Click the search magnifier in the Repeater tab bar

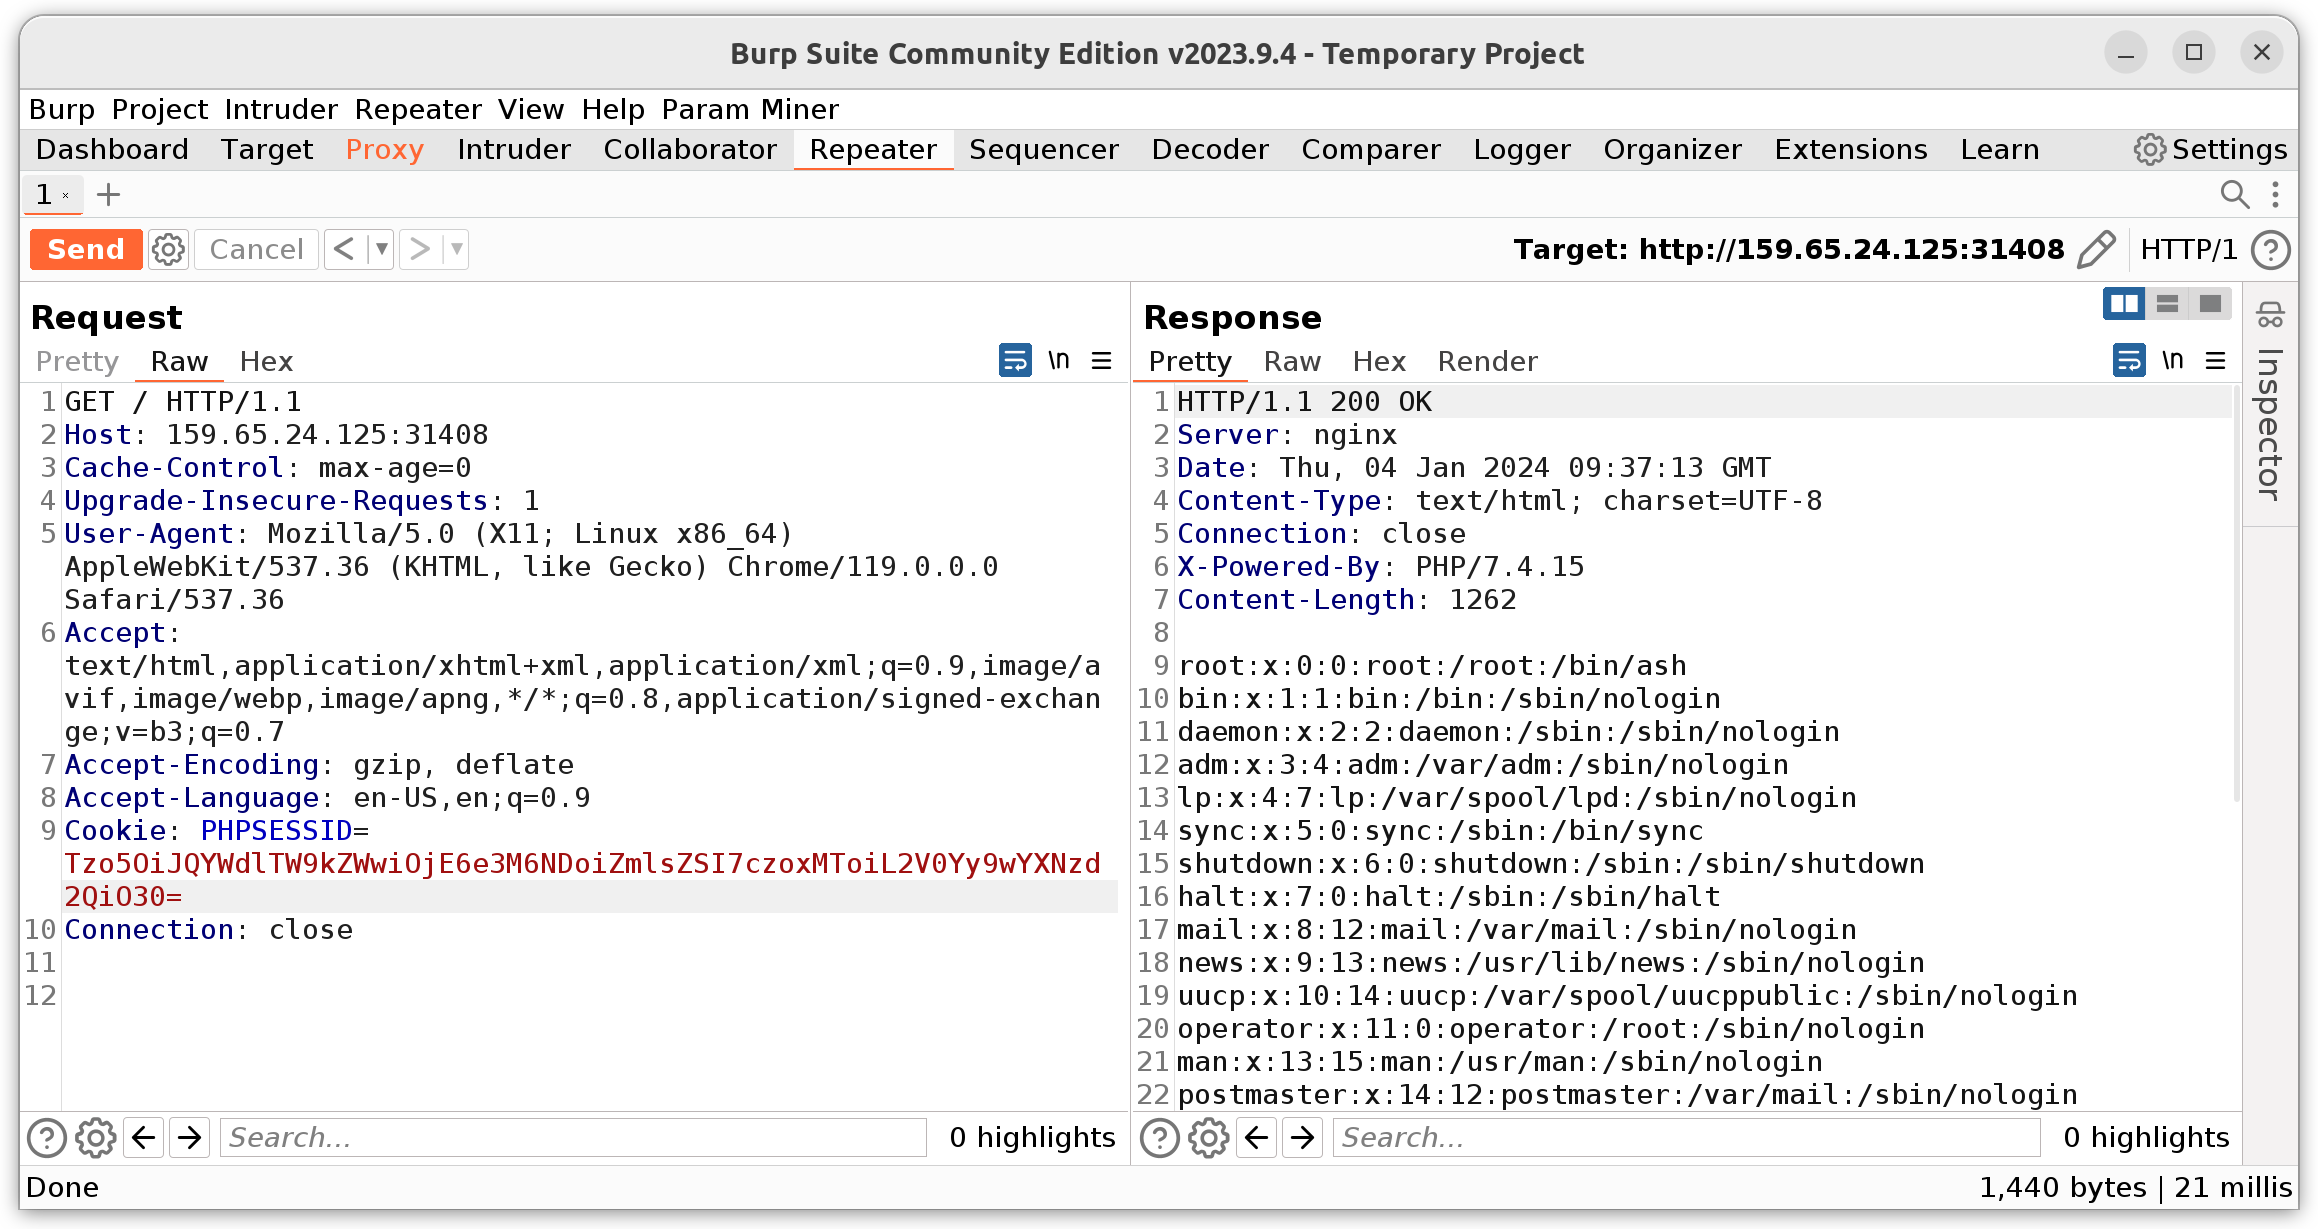tap(2234, 194)
